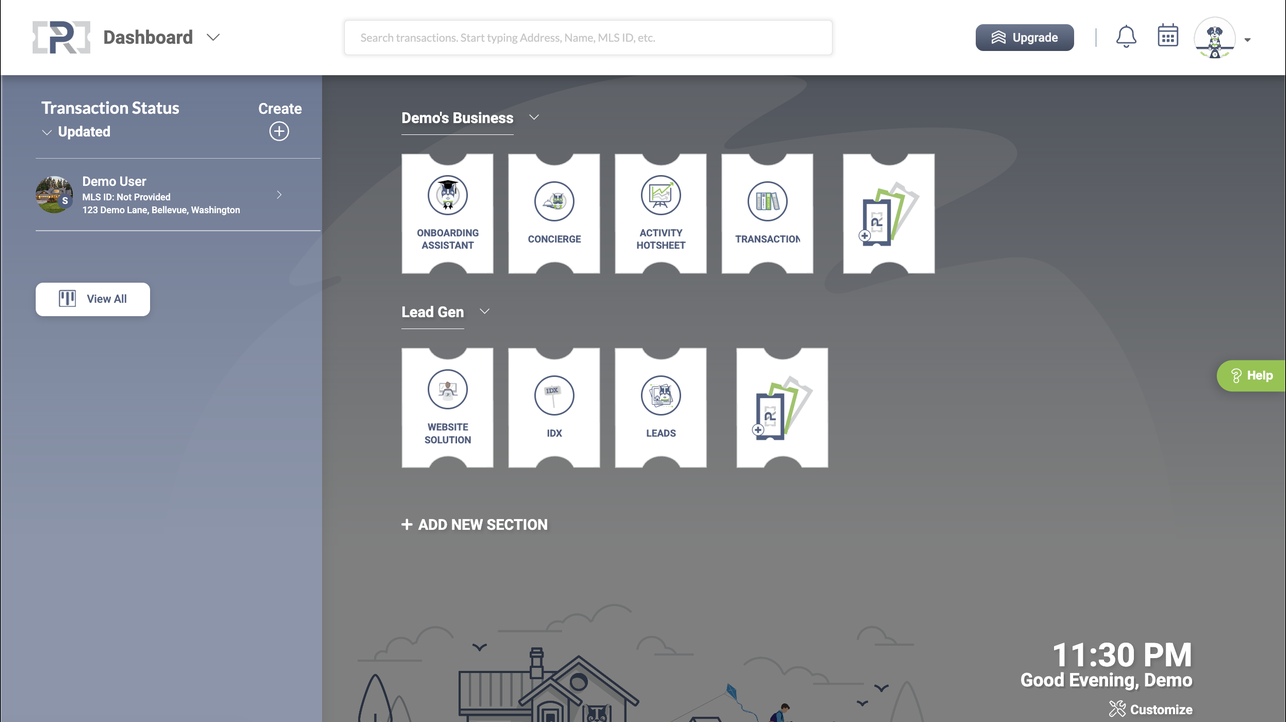Open the calendar icon
Image resolution: width=1286 pixels, height=722 pixels.
point(1168,36)
